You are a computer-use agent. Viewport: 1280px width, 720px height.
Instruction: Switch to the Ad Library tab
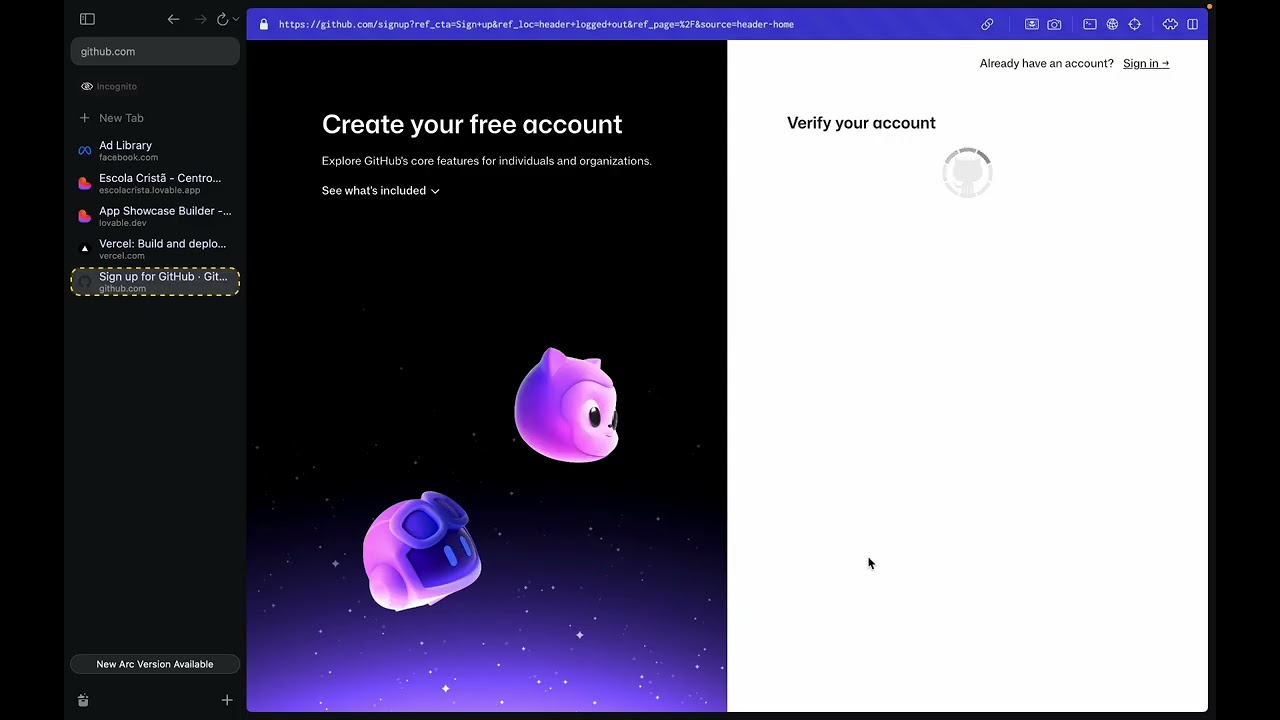(155, 150)
